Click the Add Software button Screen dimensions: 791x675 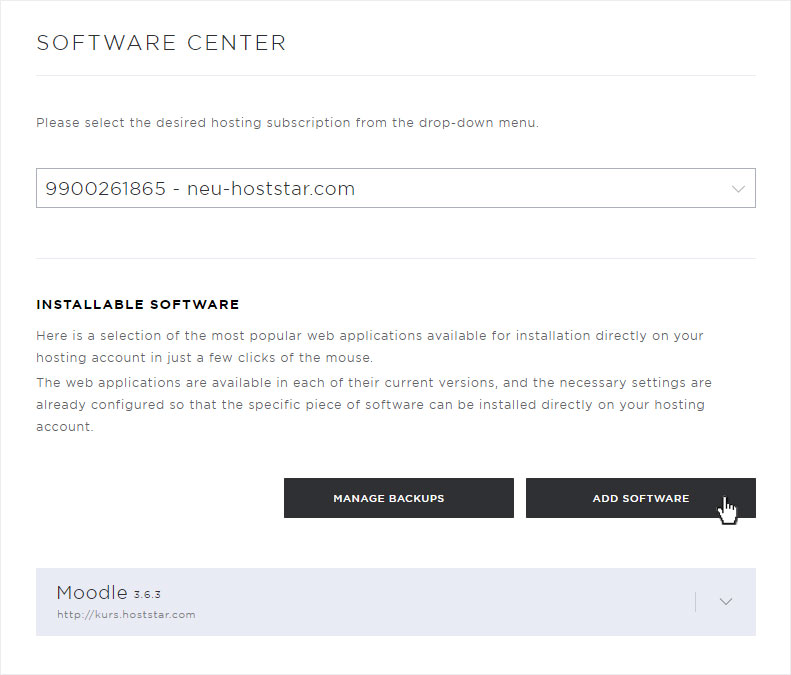point(641,498)
